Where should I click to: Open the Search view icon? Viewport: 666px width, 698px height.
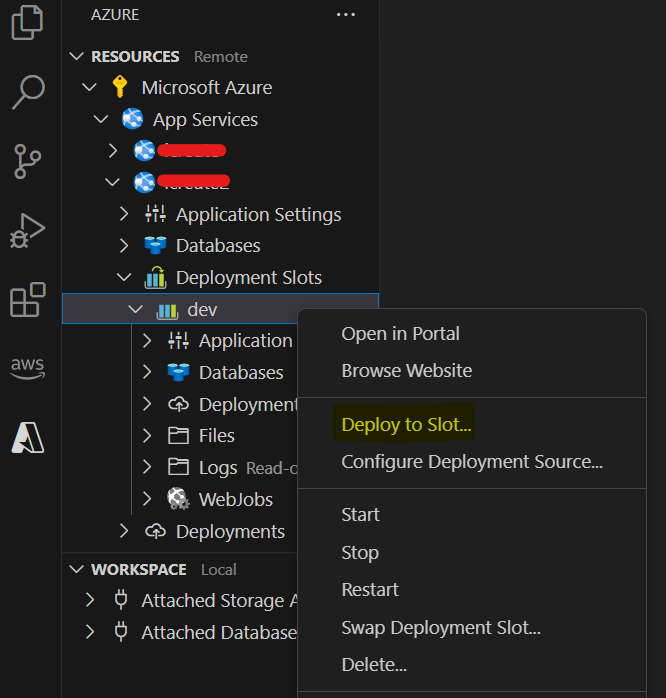click(x=27, y=91)
